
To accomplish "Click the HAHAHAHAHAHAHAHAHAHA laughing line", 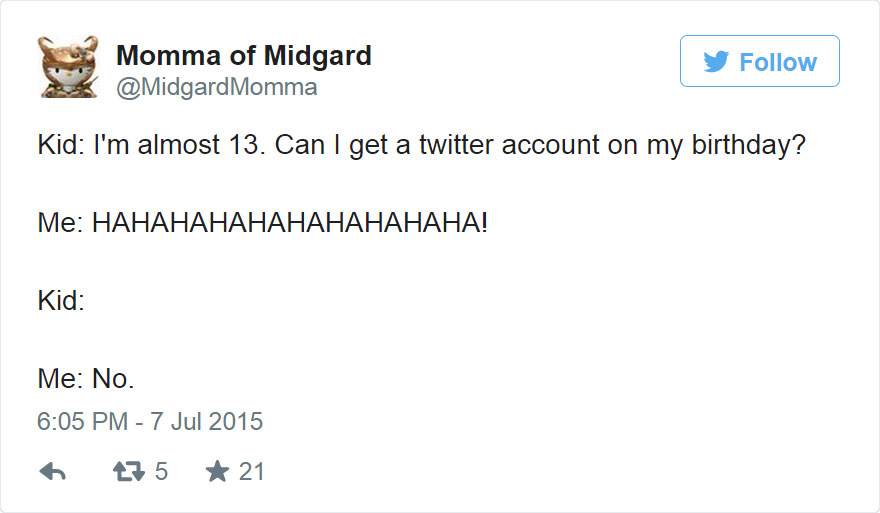I will click(290, 223).
